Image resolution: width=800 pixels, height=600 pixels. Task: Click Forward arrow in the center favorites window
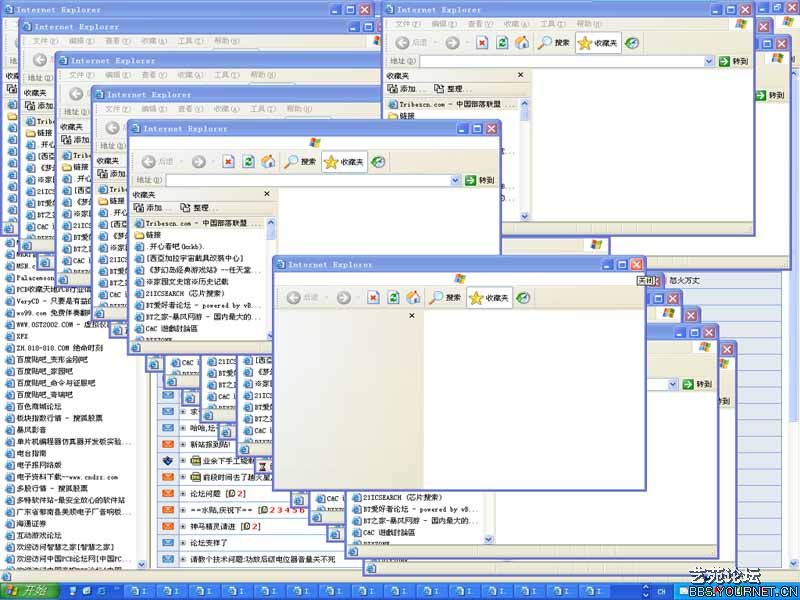tap(199, 162)
